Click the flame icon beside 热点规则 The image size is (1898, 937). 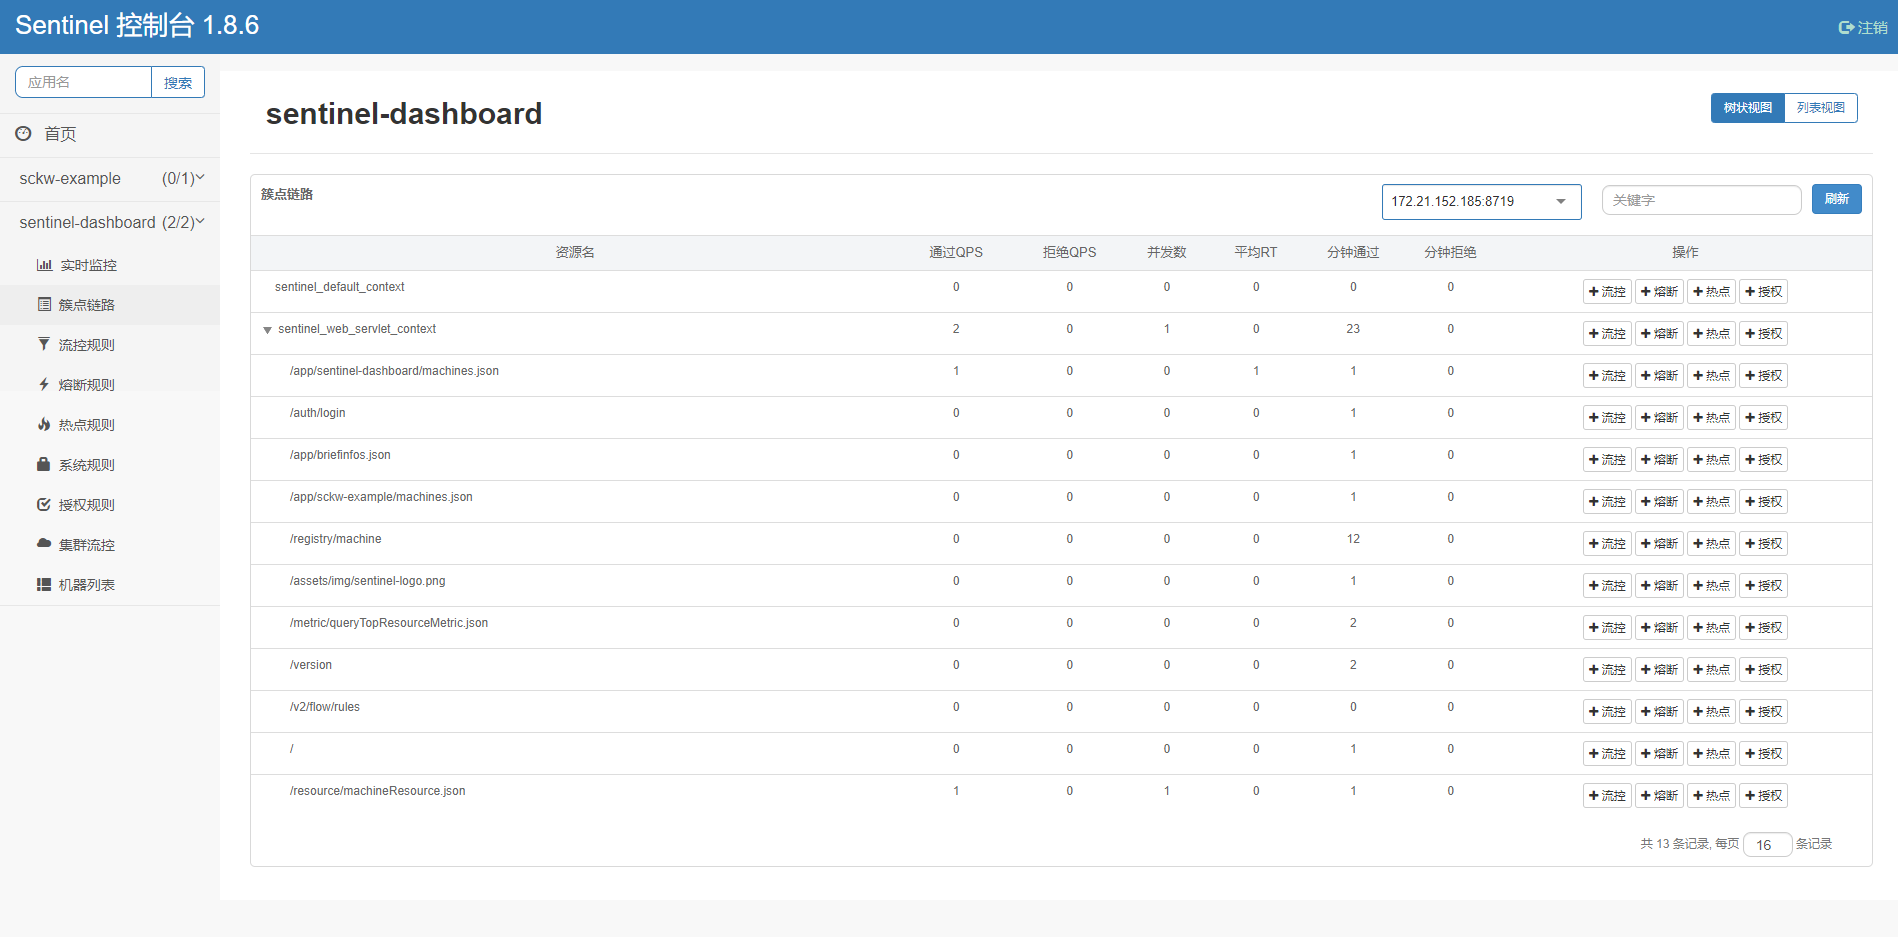pyautogui.click(x=44, y=424)
